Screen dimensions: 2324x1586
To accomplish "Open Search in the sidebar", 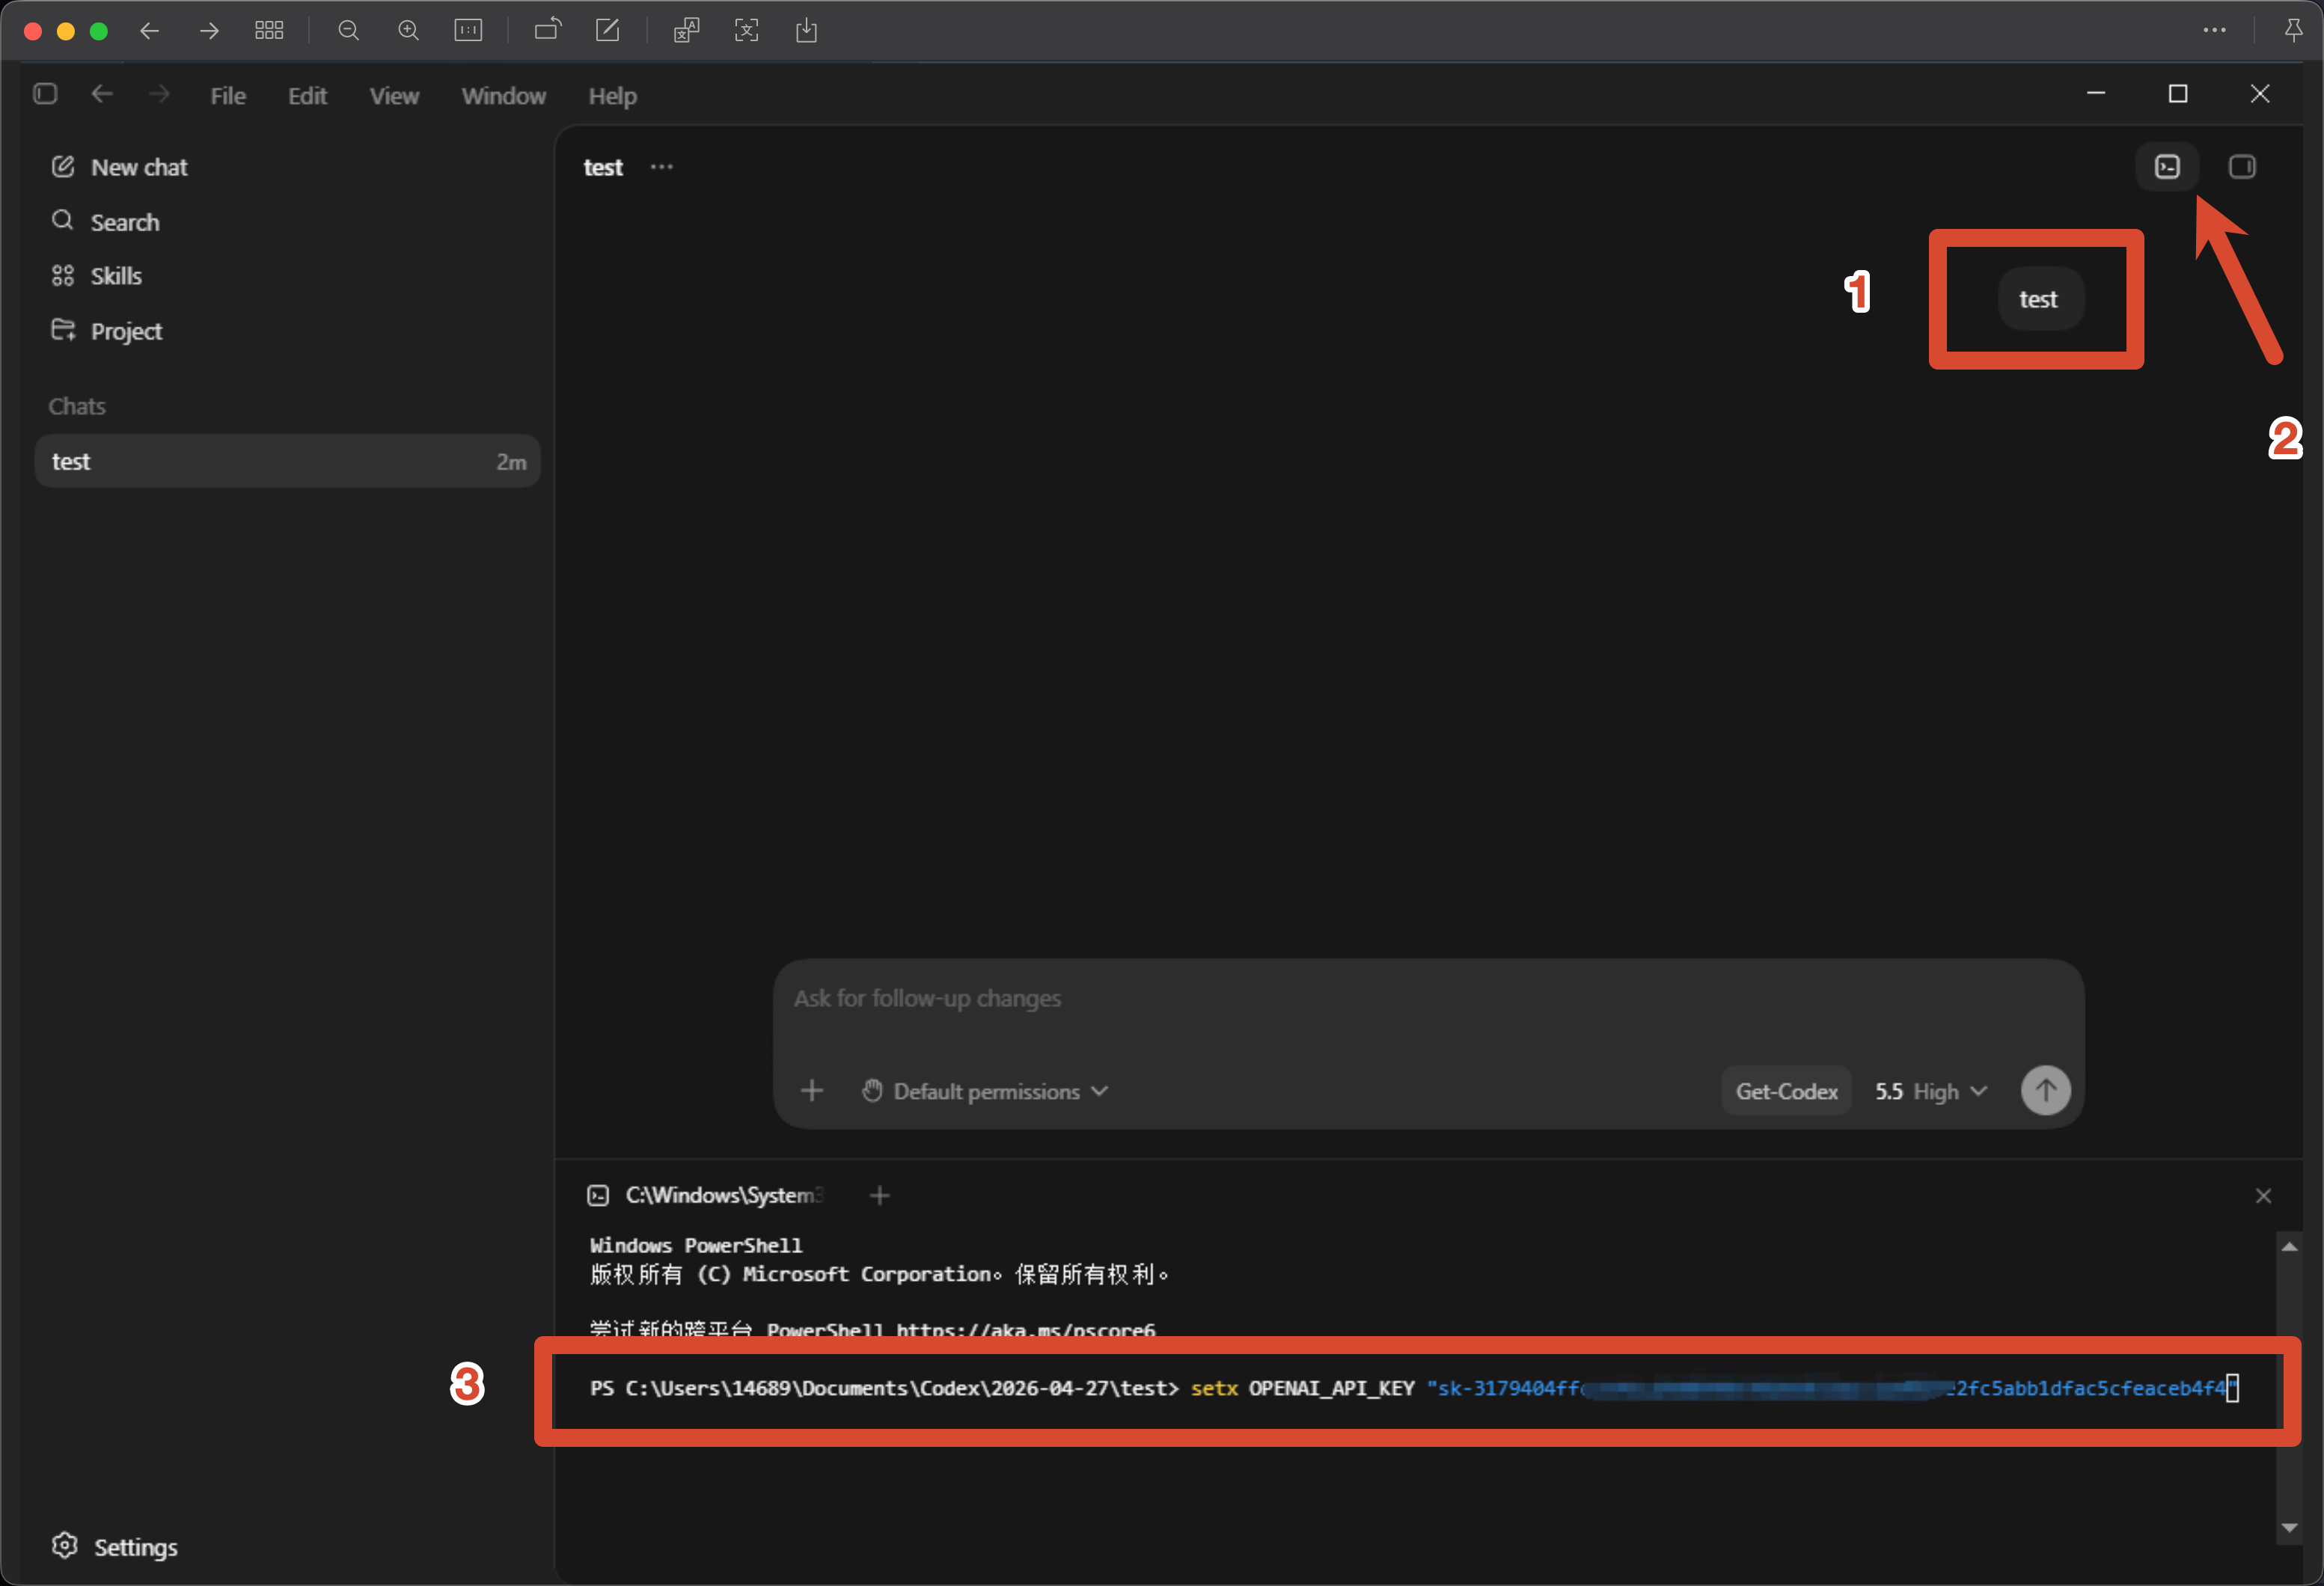I will (x=105, y=222).
